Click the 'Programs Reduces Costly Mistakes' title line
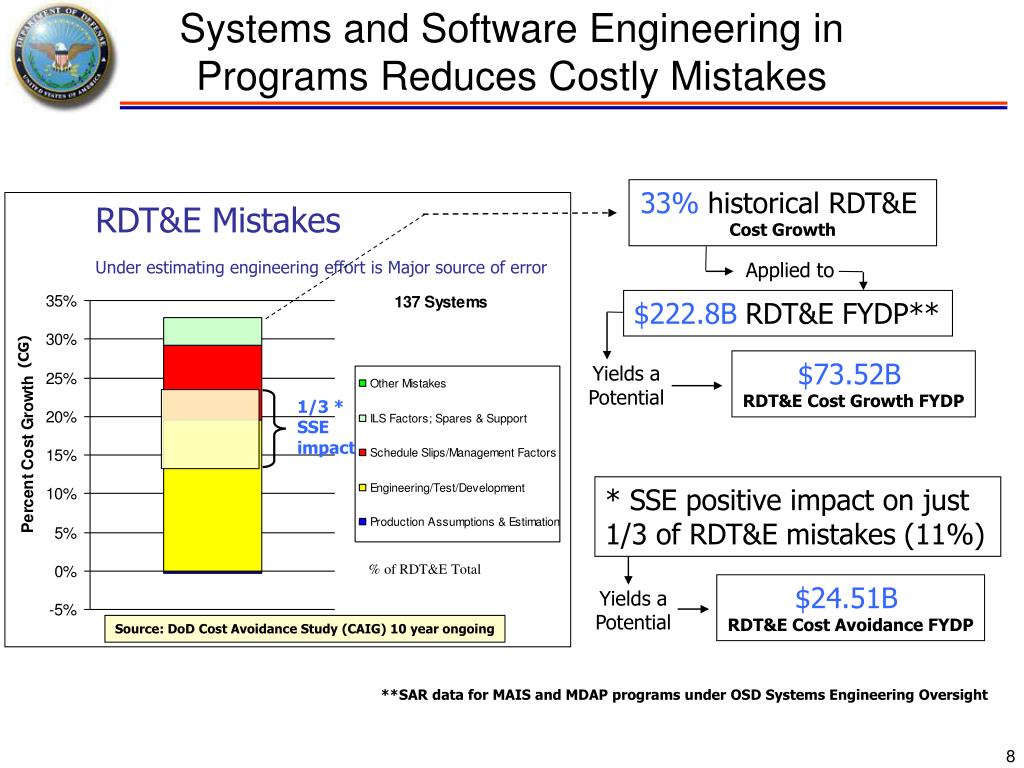The width and height of the screenshot is (1024, 768). pos(511,76)
